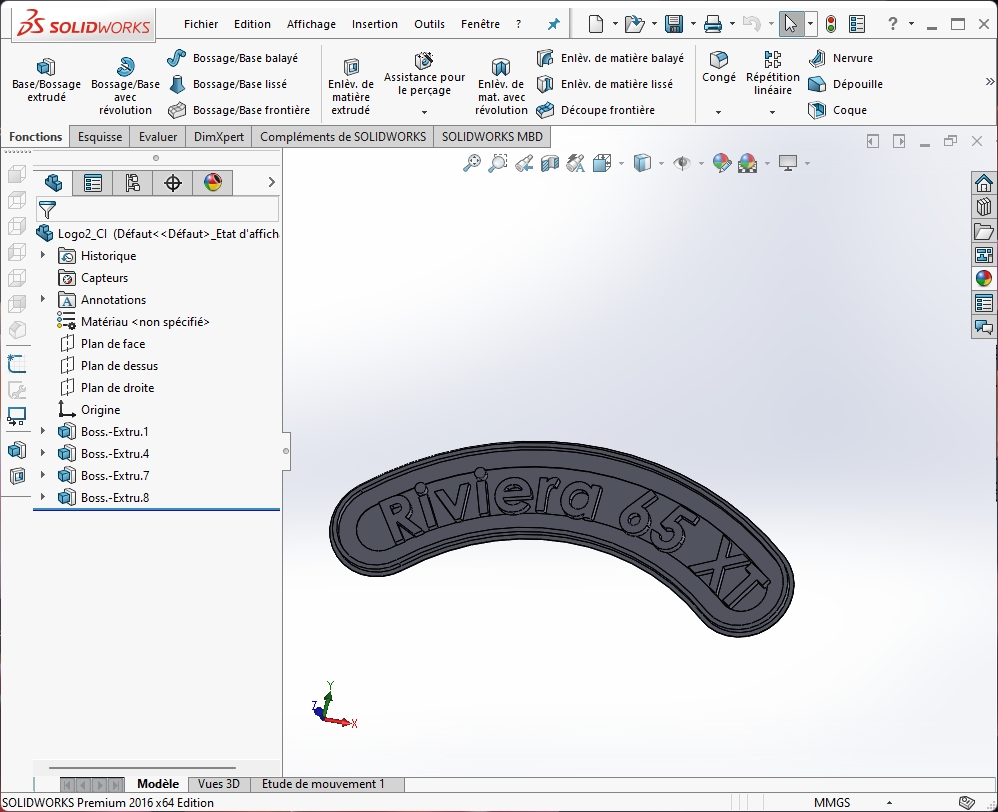Toggle the rebuild traffic light icon
This screenshot has width=998, height=812.
[x=830, y=24]
